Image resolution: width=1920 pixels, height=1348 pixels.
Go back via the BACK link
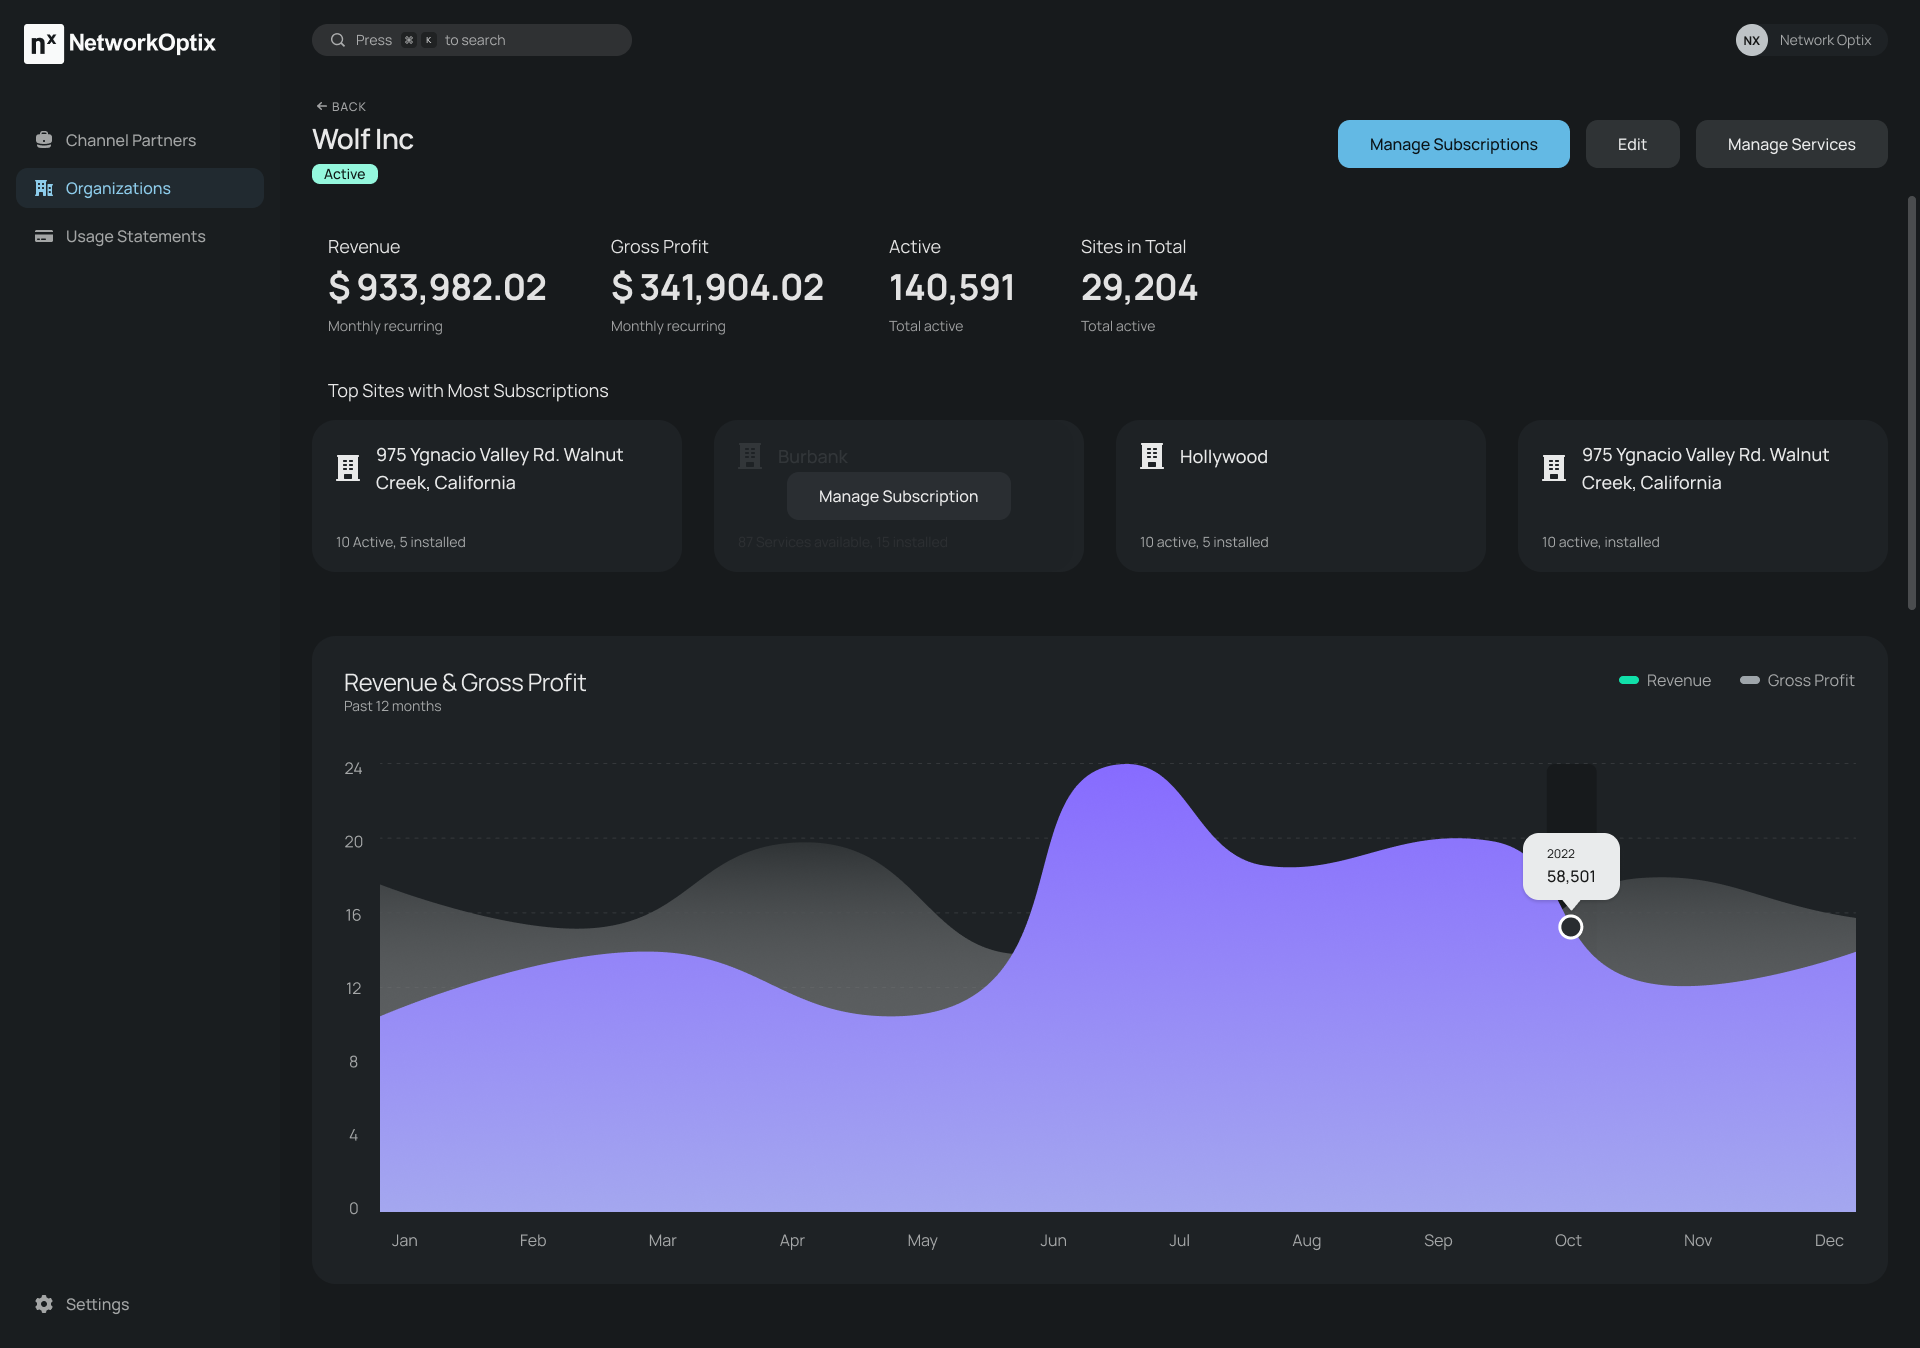click(x=341, y=106)
